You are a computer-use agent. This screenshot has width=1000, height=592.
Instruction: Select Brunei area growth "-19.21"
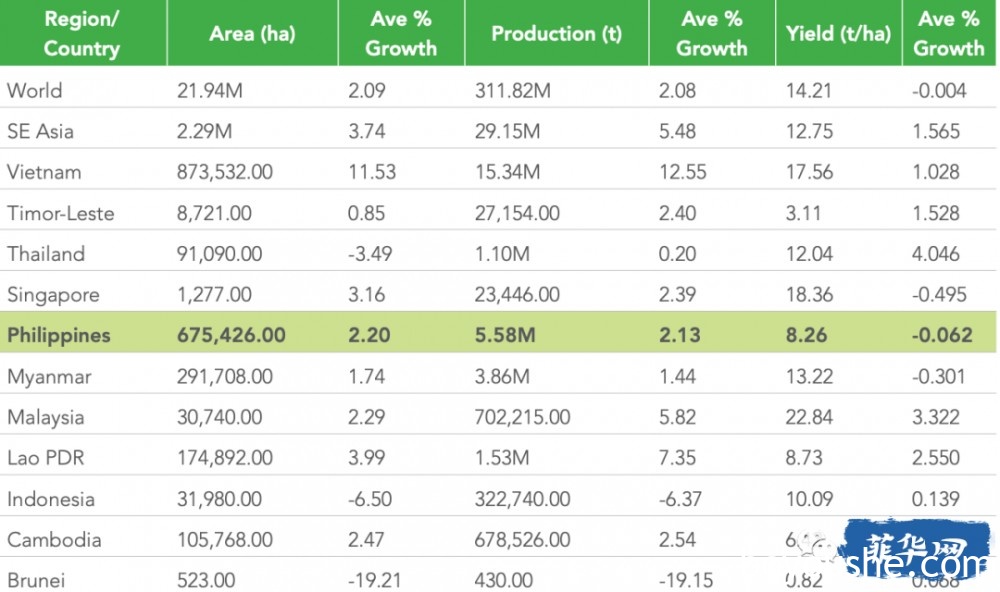[374, 581]
